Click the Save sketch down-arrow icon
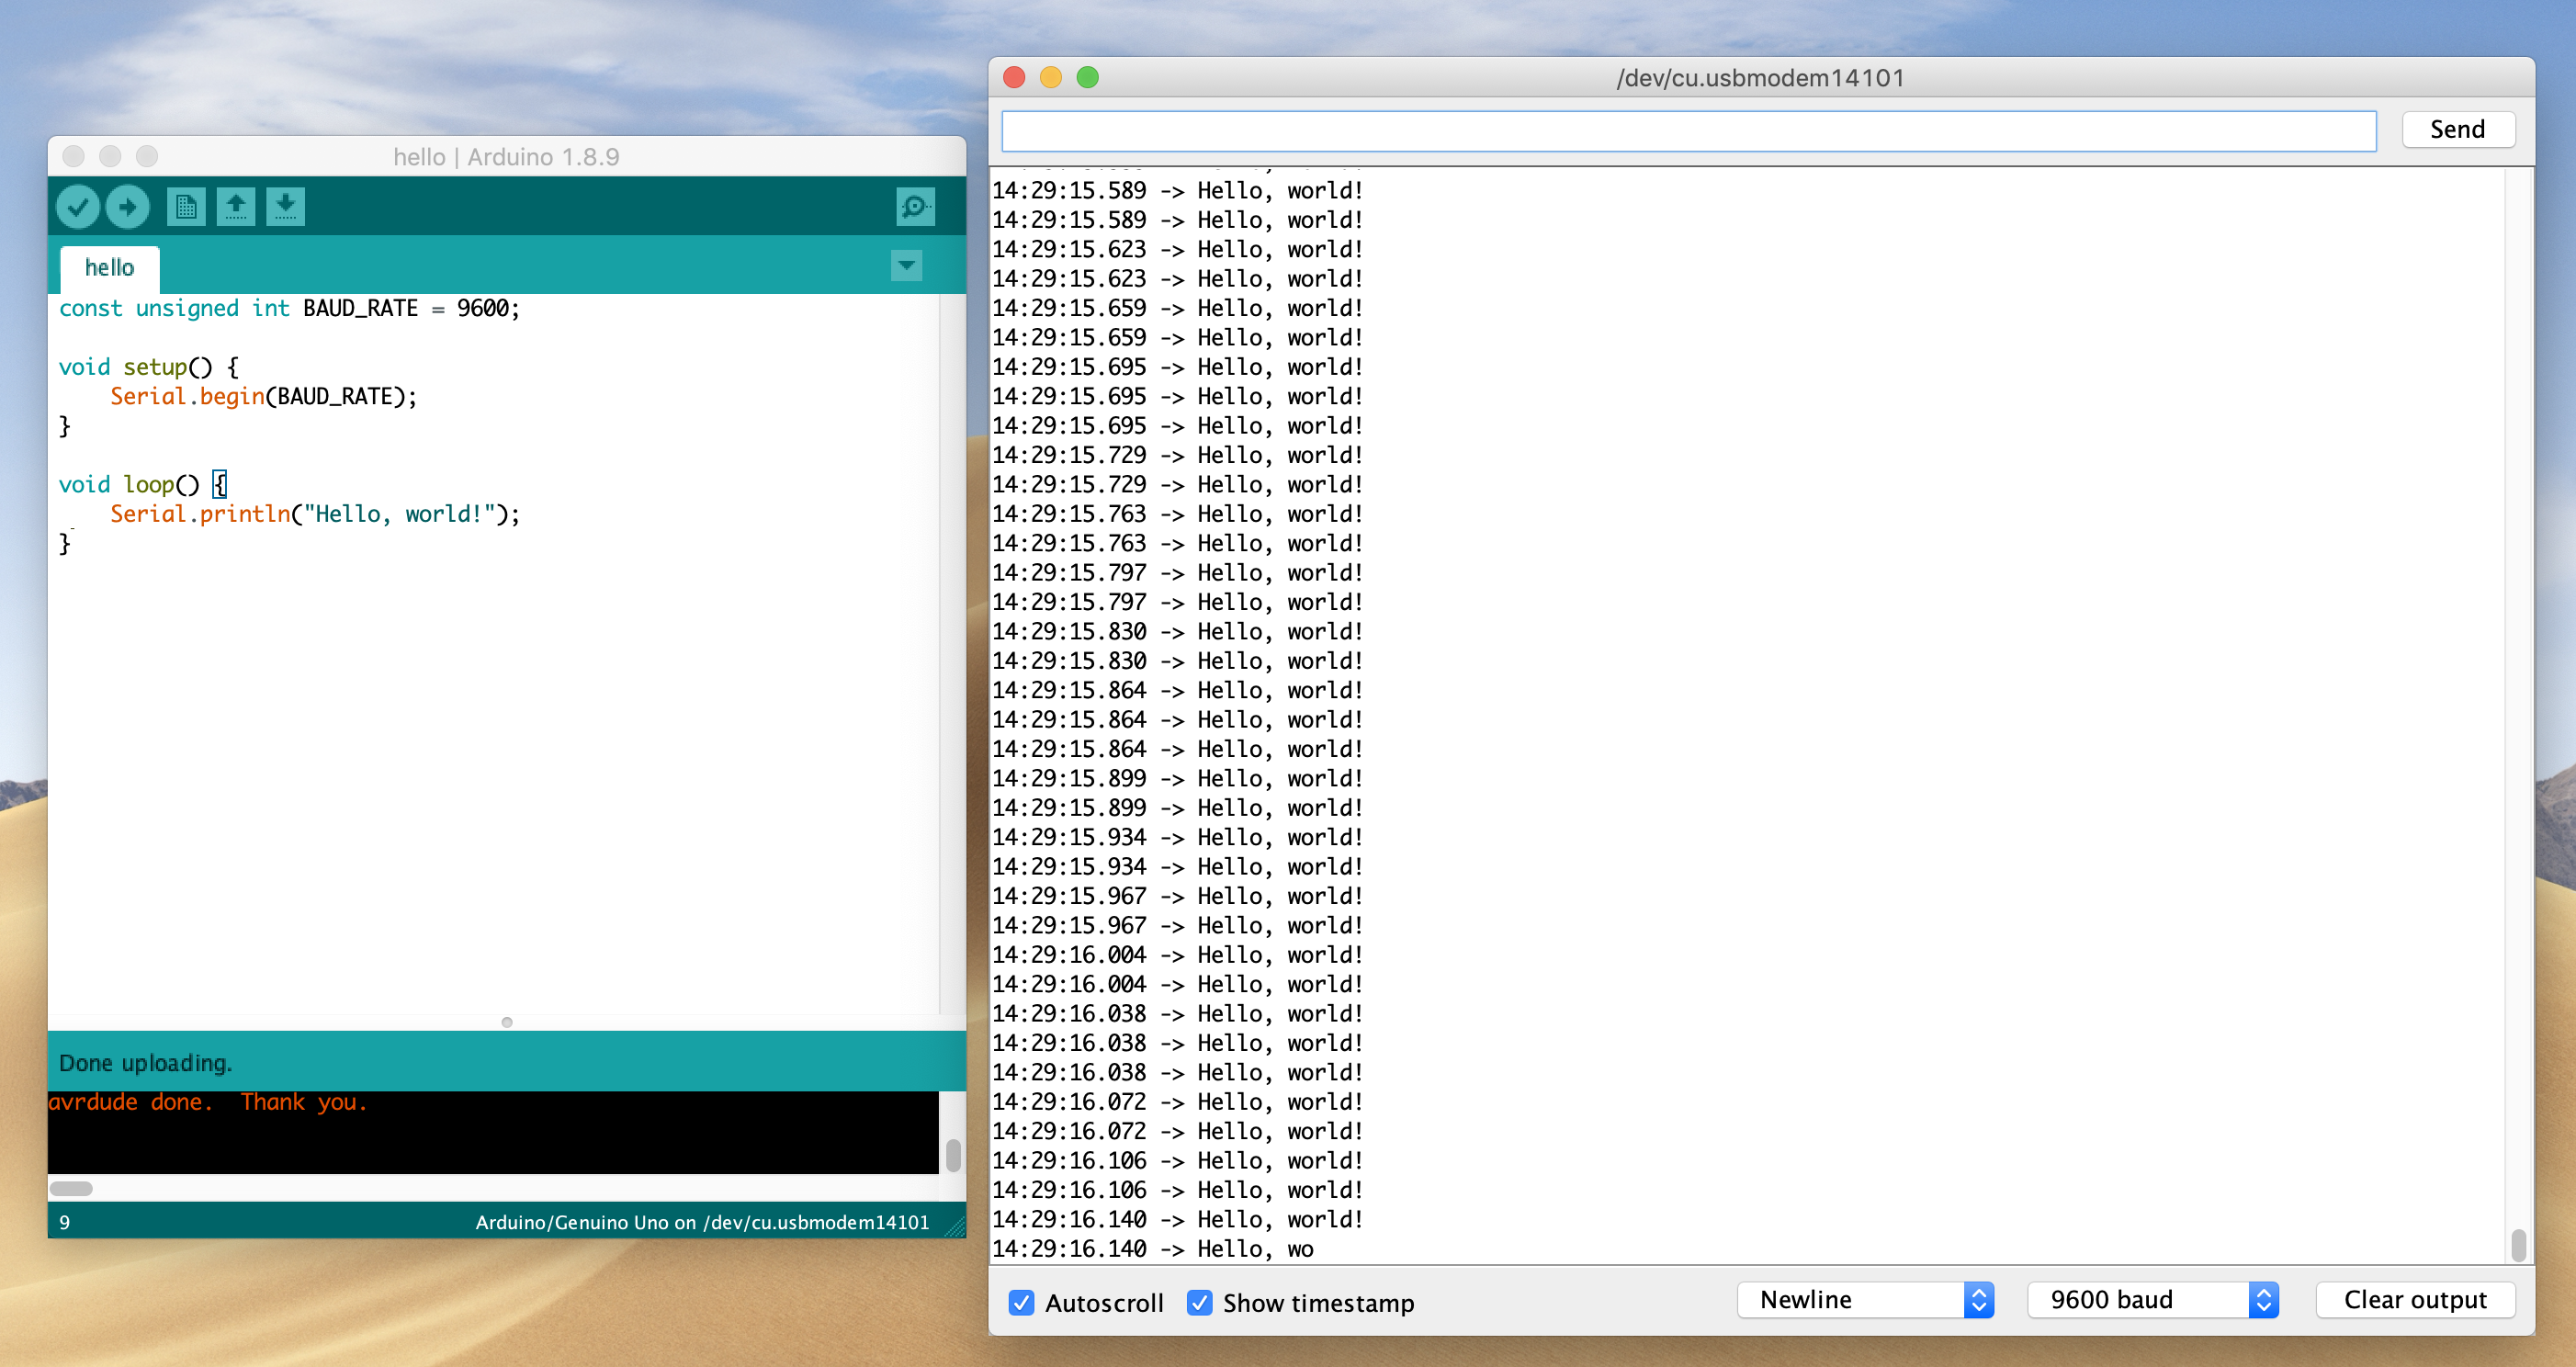Viewport: 2576px width, 1367px height. pos(286,207)
